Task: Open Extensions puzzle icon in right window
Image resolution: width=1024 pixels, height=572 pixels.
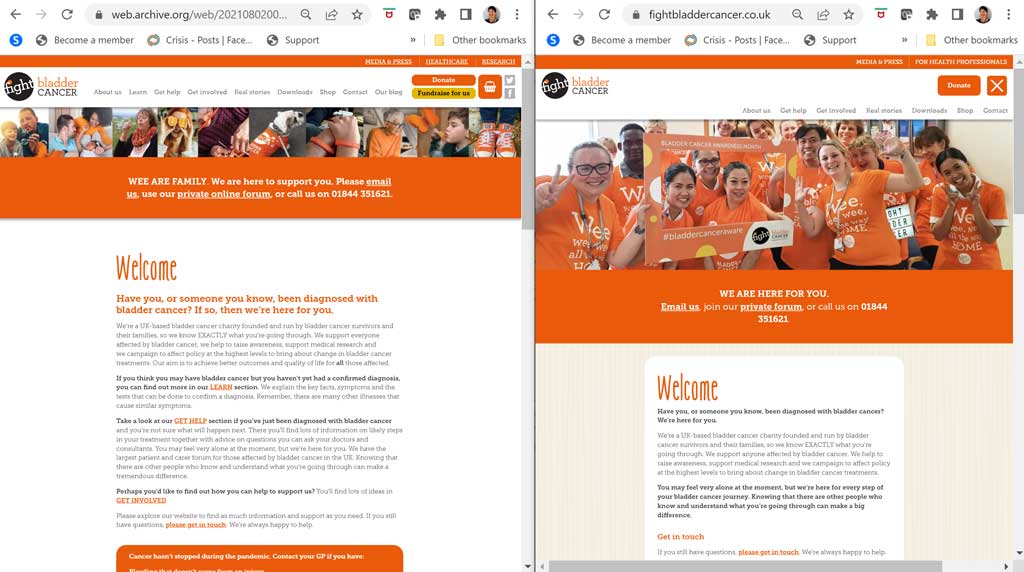Action: tap(932, 14)
